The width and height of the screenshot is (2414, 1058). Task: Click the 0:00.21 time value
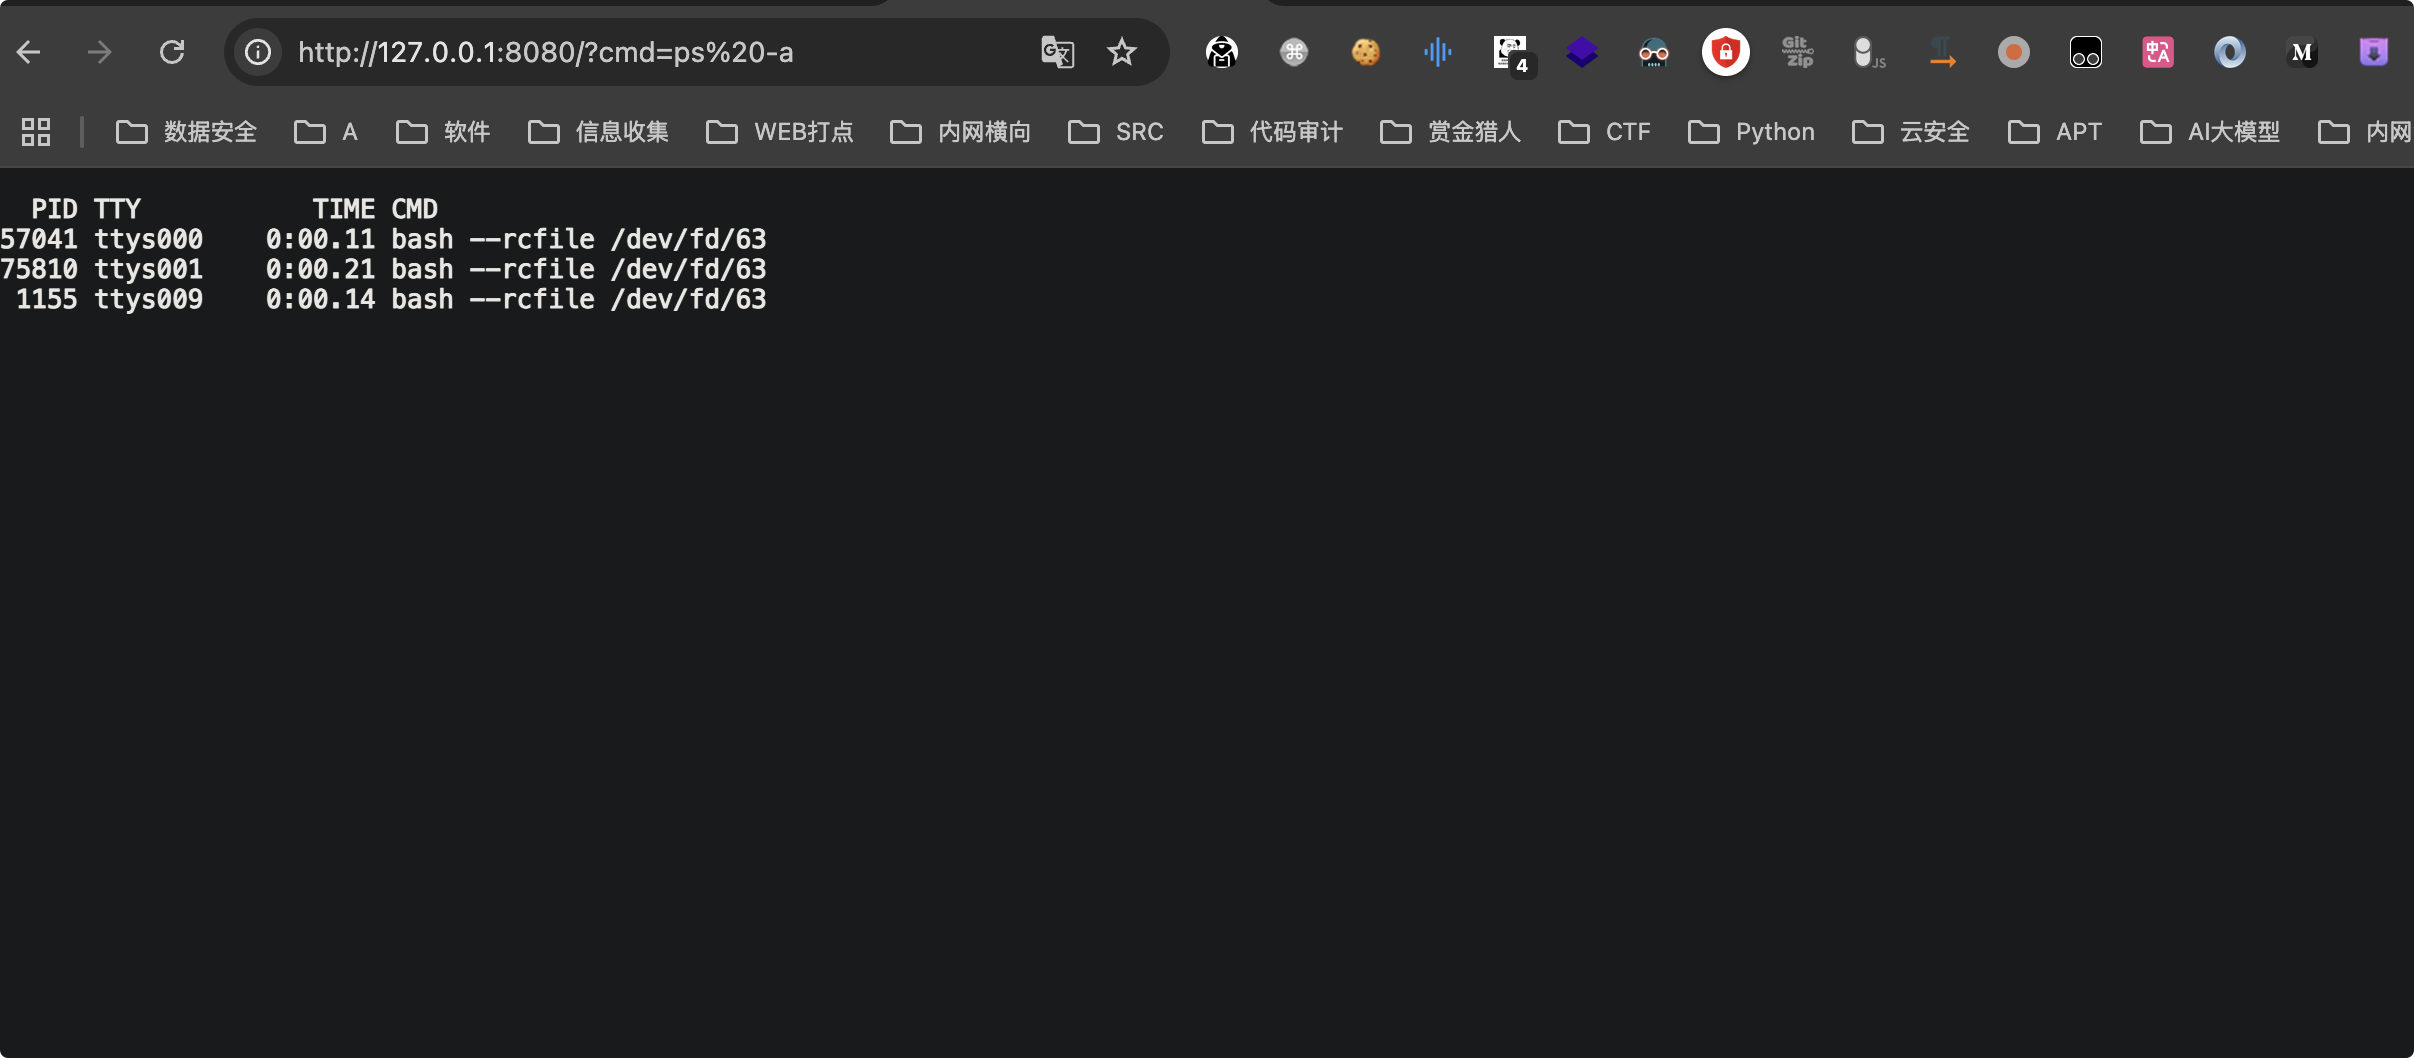click(x=321, y=269)
